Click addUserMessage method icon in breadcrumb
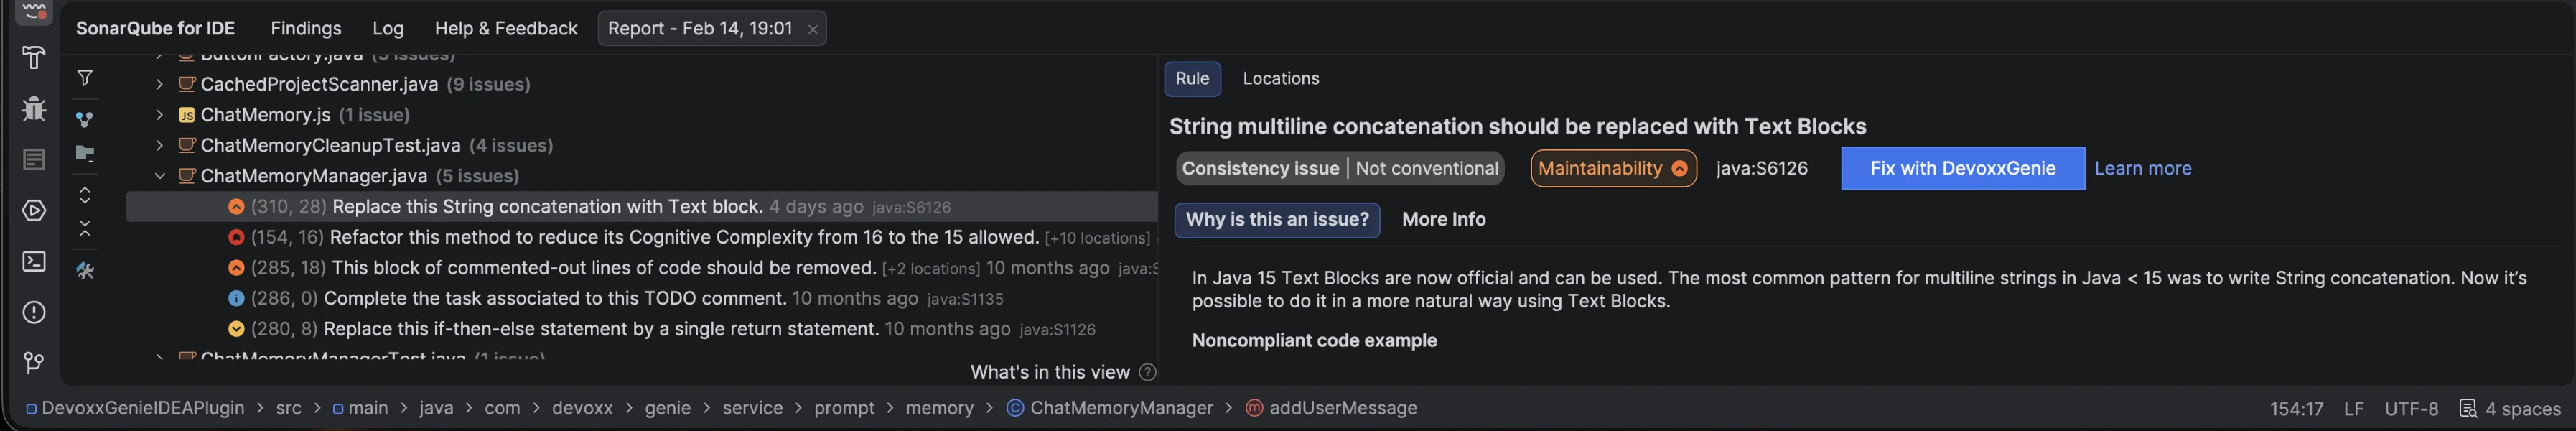This screenshot has width=2576, height=431. [x=1254, y=408]
